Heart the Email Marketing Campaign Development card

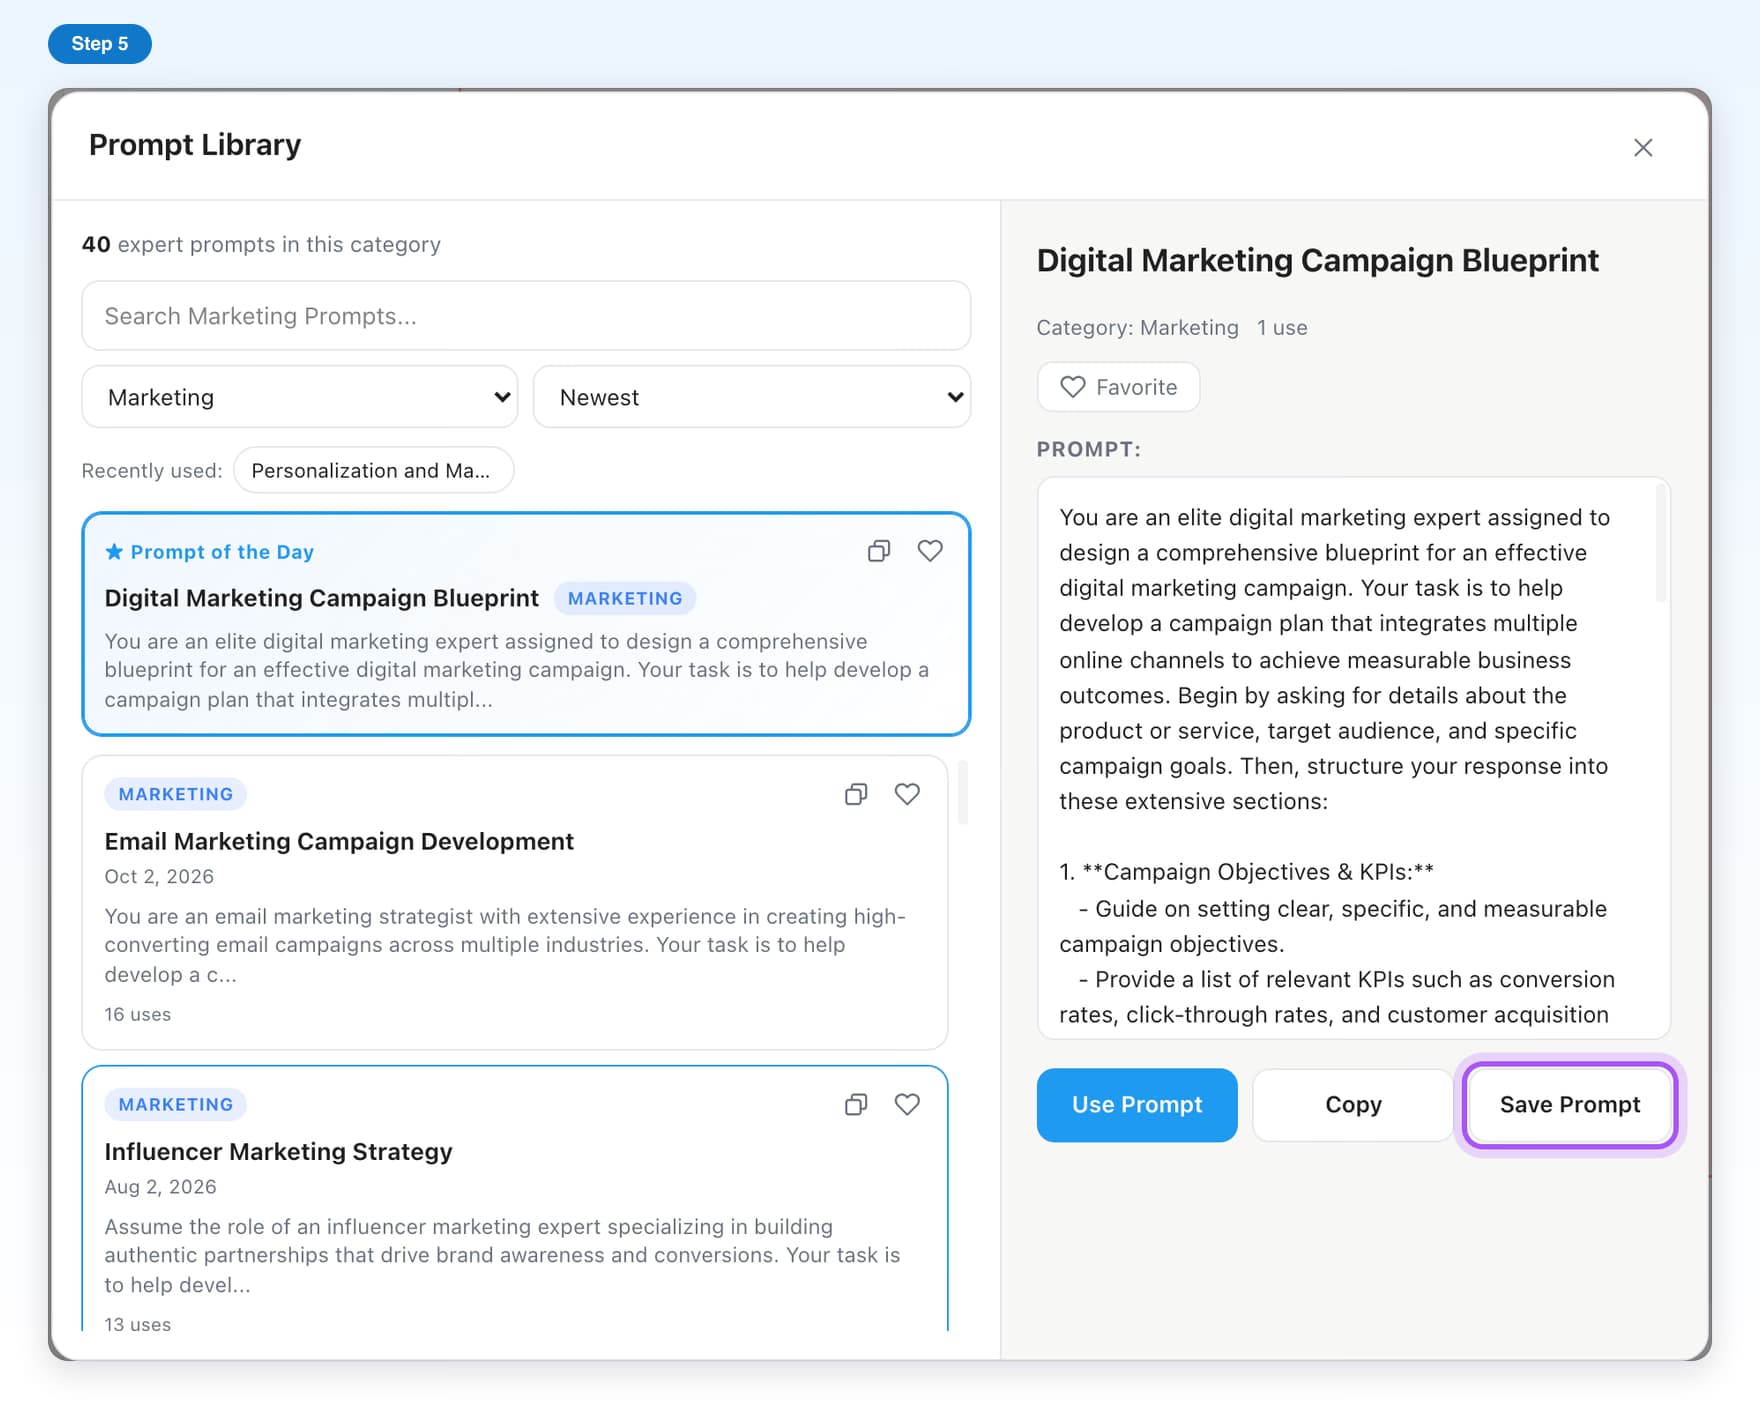pyautogui.click(x=907, y=794)
